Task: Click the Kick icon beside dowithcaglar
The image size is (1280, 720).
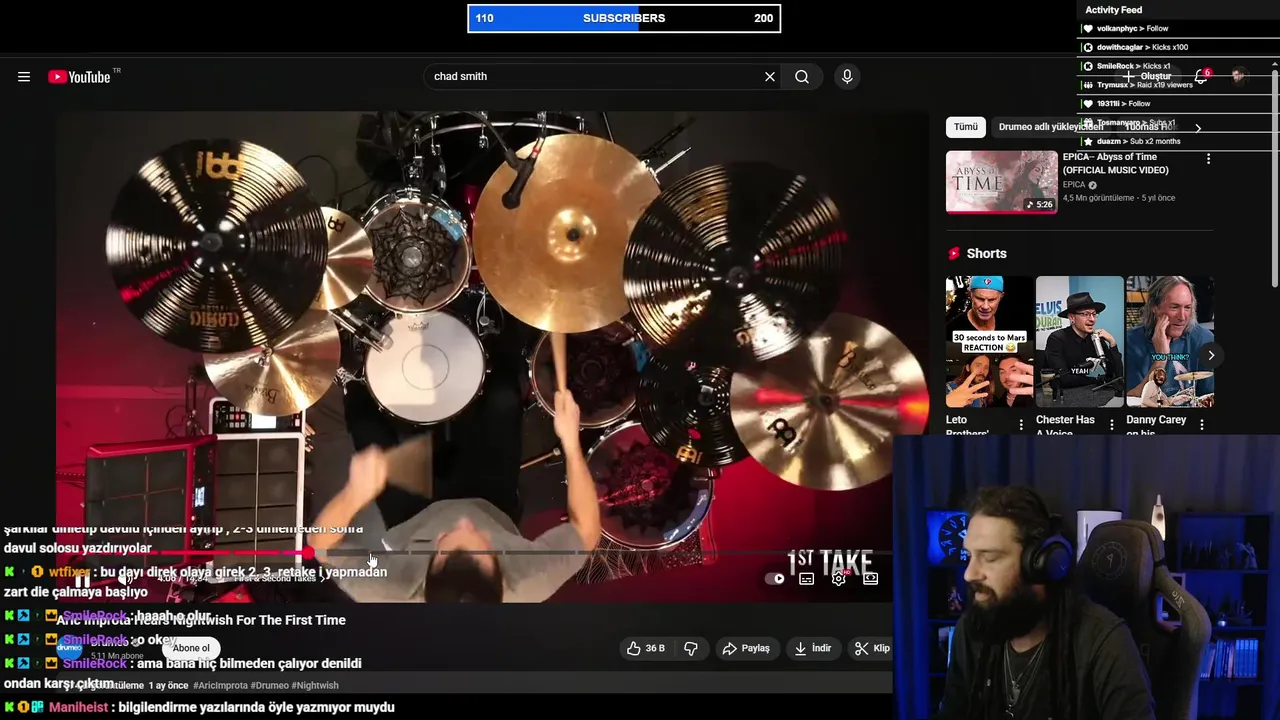Action: (x=1088, y=47)
